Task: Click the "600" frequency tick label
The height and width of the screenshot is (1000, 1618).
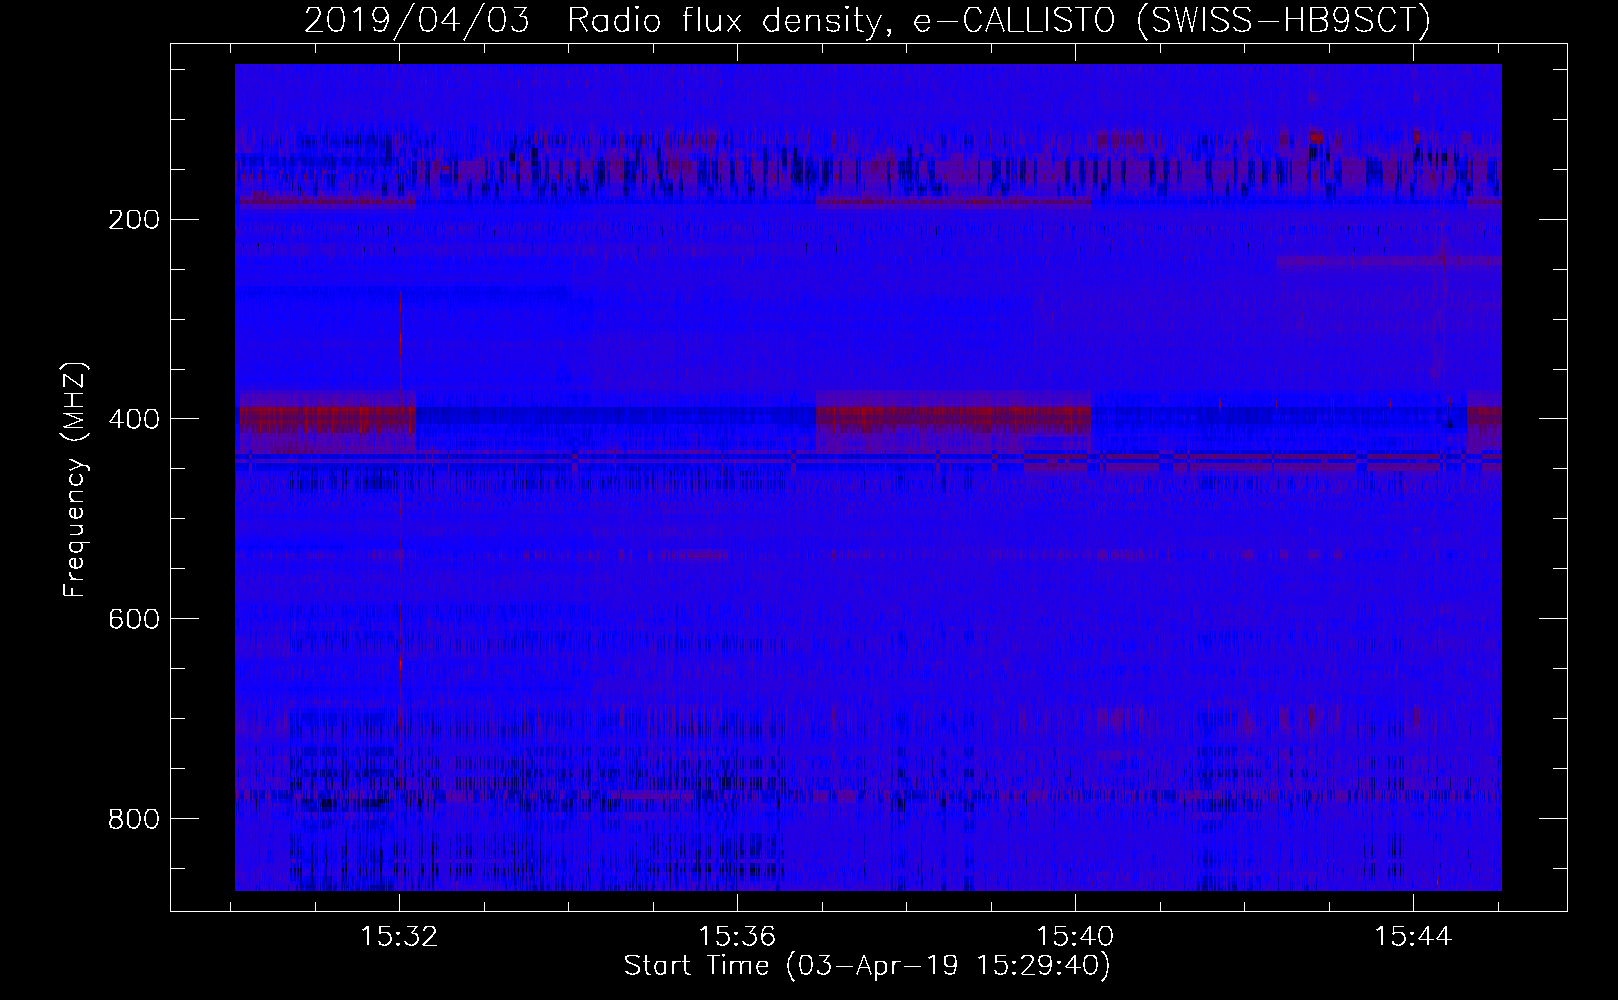Action: point(133,619)
